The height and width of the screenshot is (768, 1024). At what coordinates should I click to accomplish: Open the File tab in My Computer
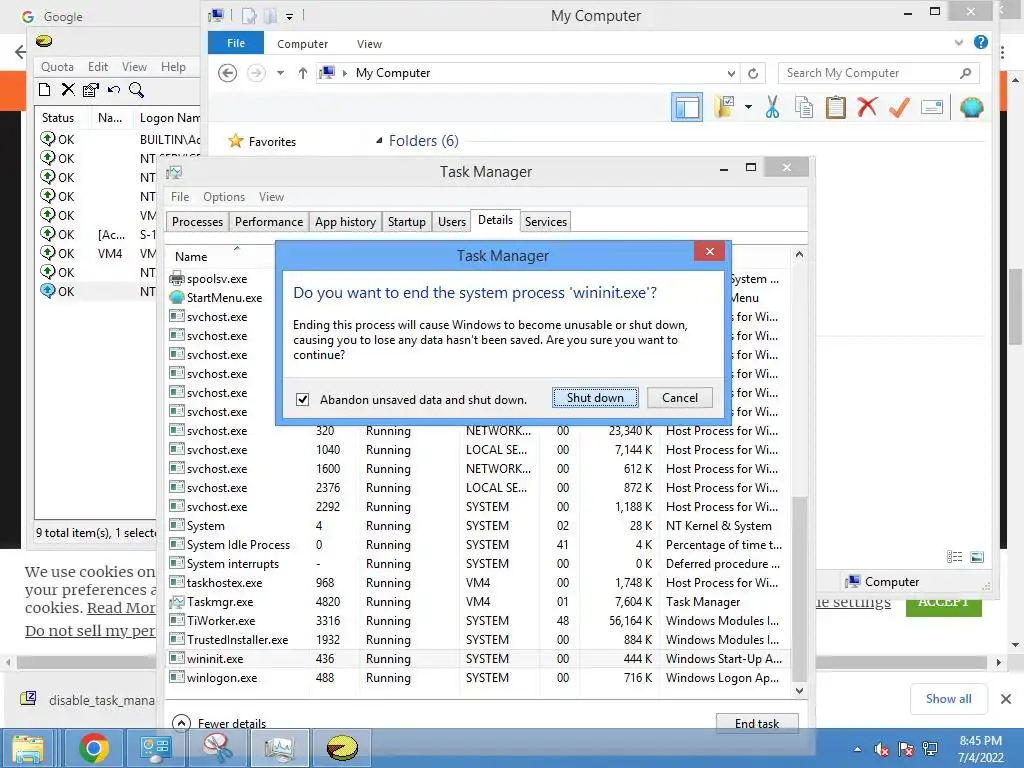[x=236, y=43]
